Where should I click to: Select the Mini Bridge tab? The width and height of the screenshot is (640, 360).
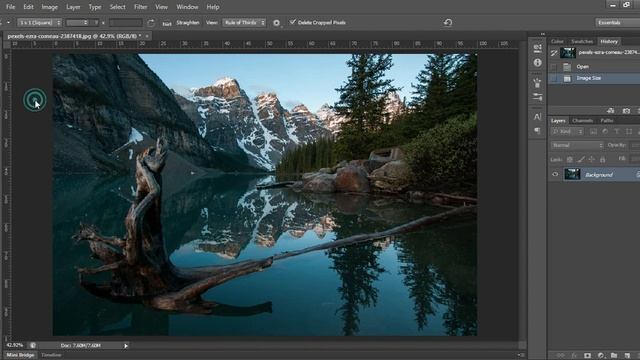pos(20,355)
